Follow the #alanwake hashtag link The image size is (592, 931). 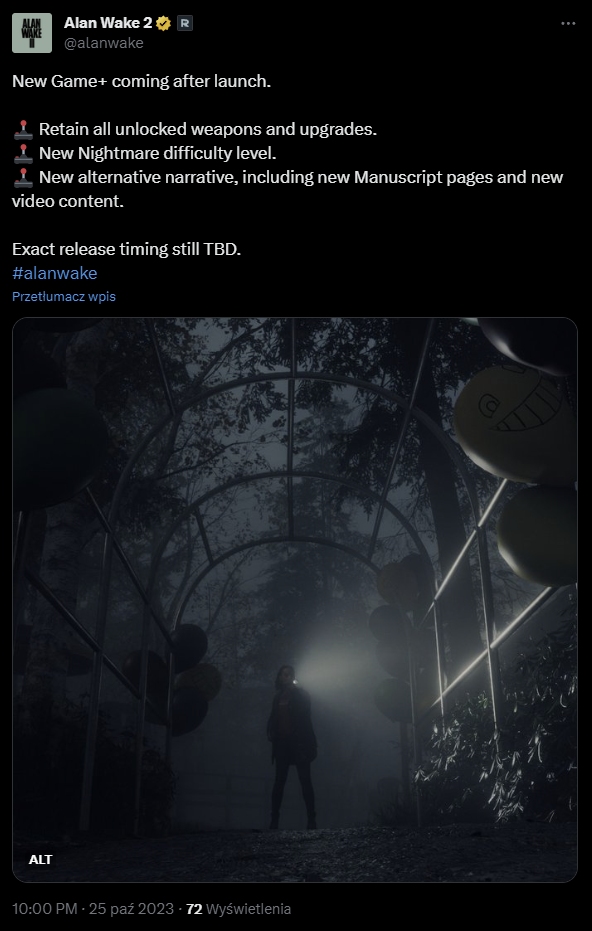pos(55,273)
